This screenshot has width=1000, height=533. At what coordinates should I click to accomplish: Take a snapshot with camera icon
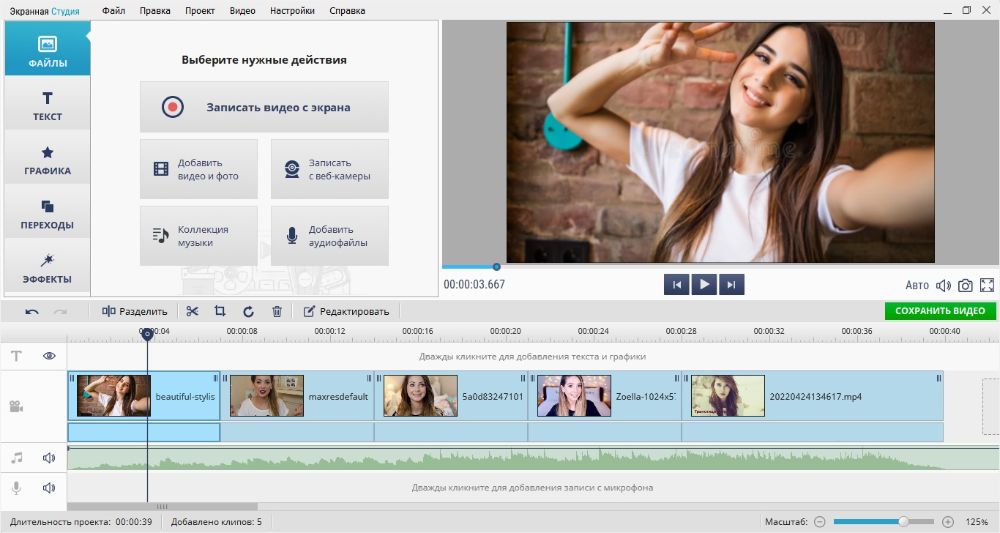point(965,285)
